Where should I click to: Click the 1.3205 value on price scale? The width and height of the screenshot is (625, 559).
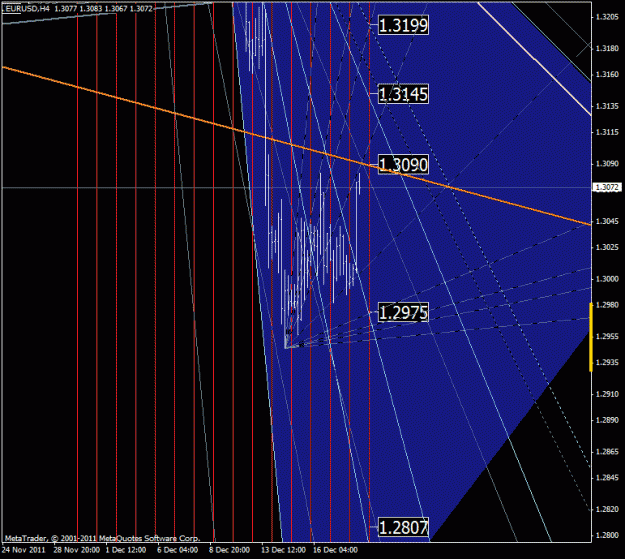(x=607, y=17)
